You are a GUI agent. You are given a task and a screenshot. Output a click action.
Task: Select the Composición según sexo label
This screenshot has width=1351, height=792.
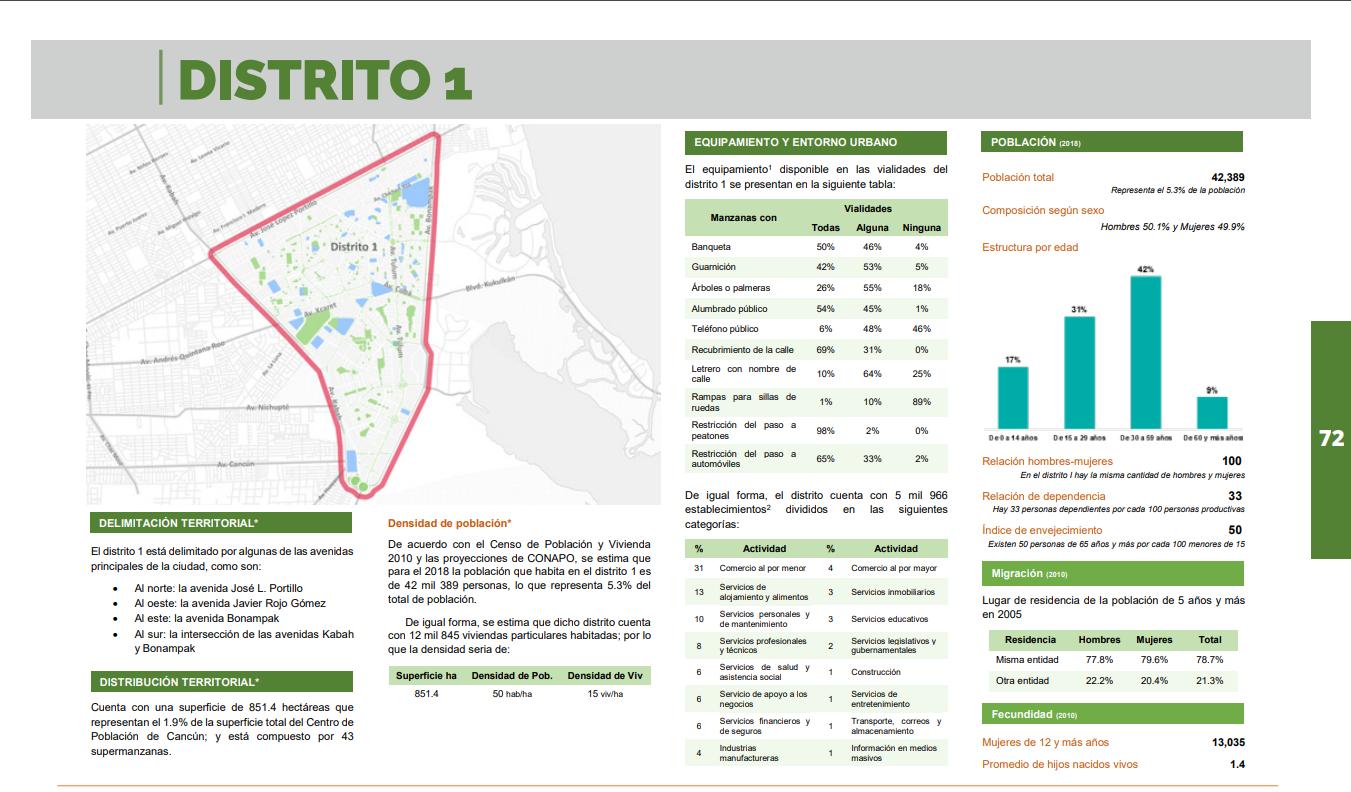click(x=1043, y=211)
